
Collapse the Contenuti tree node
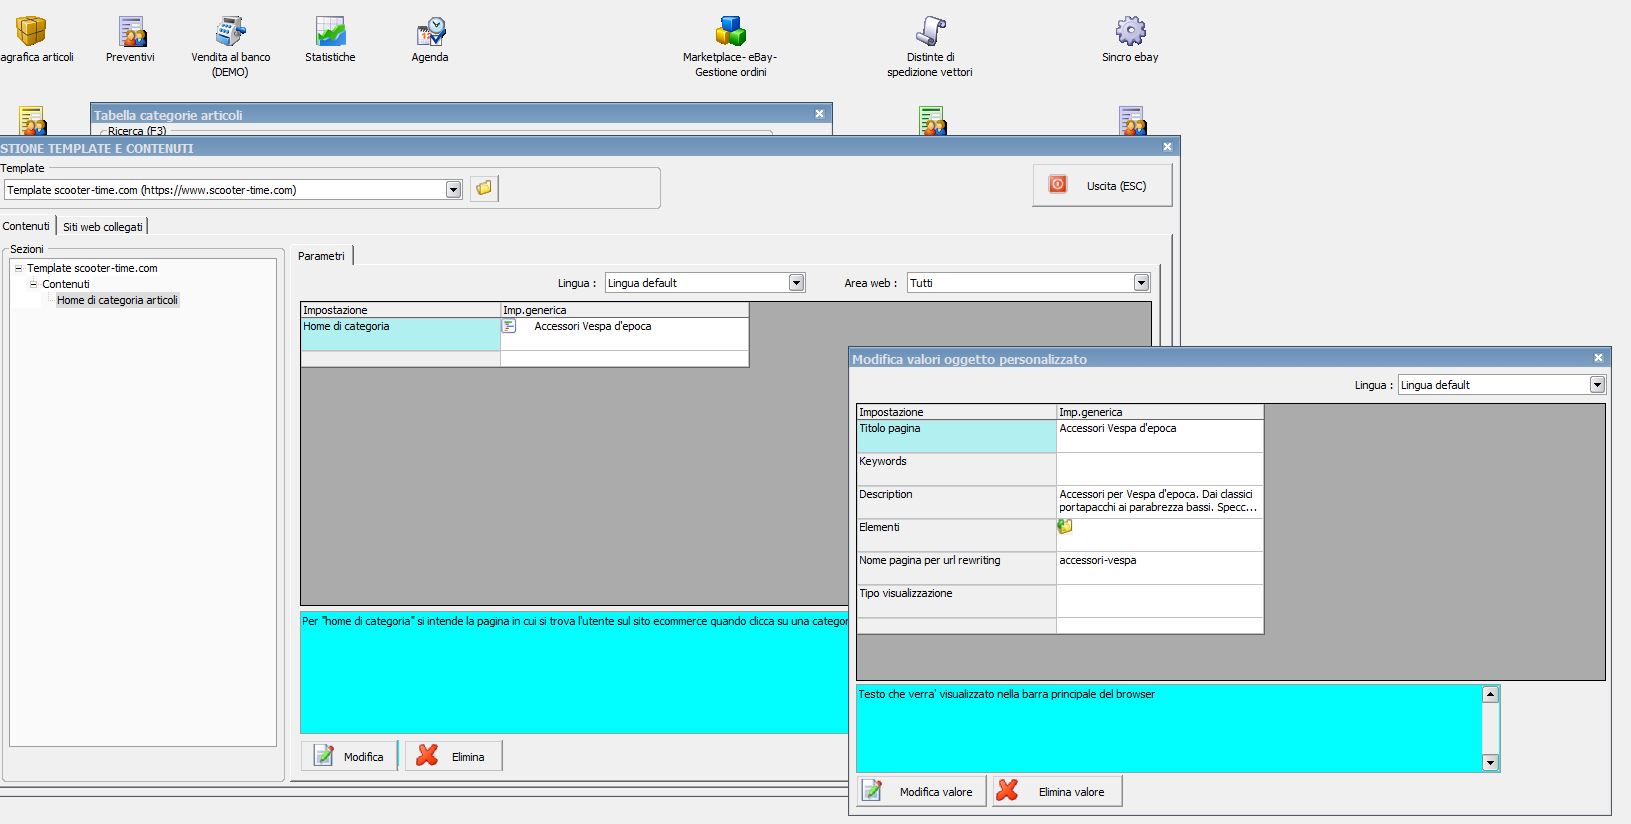33,284
